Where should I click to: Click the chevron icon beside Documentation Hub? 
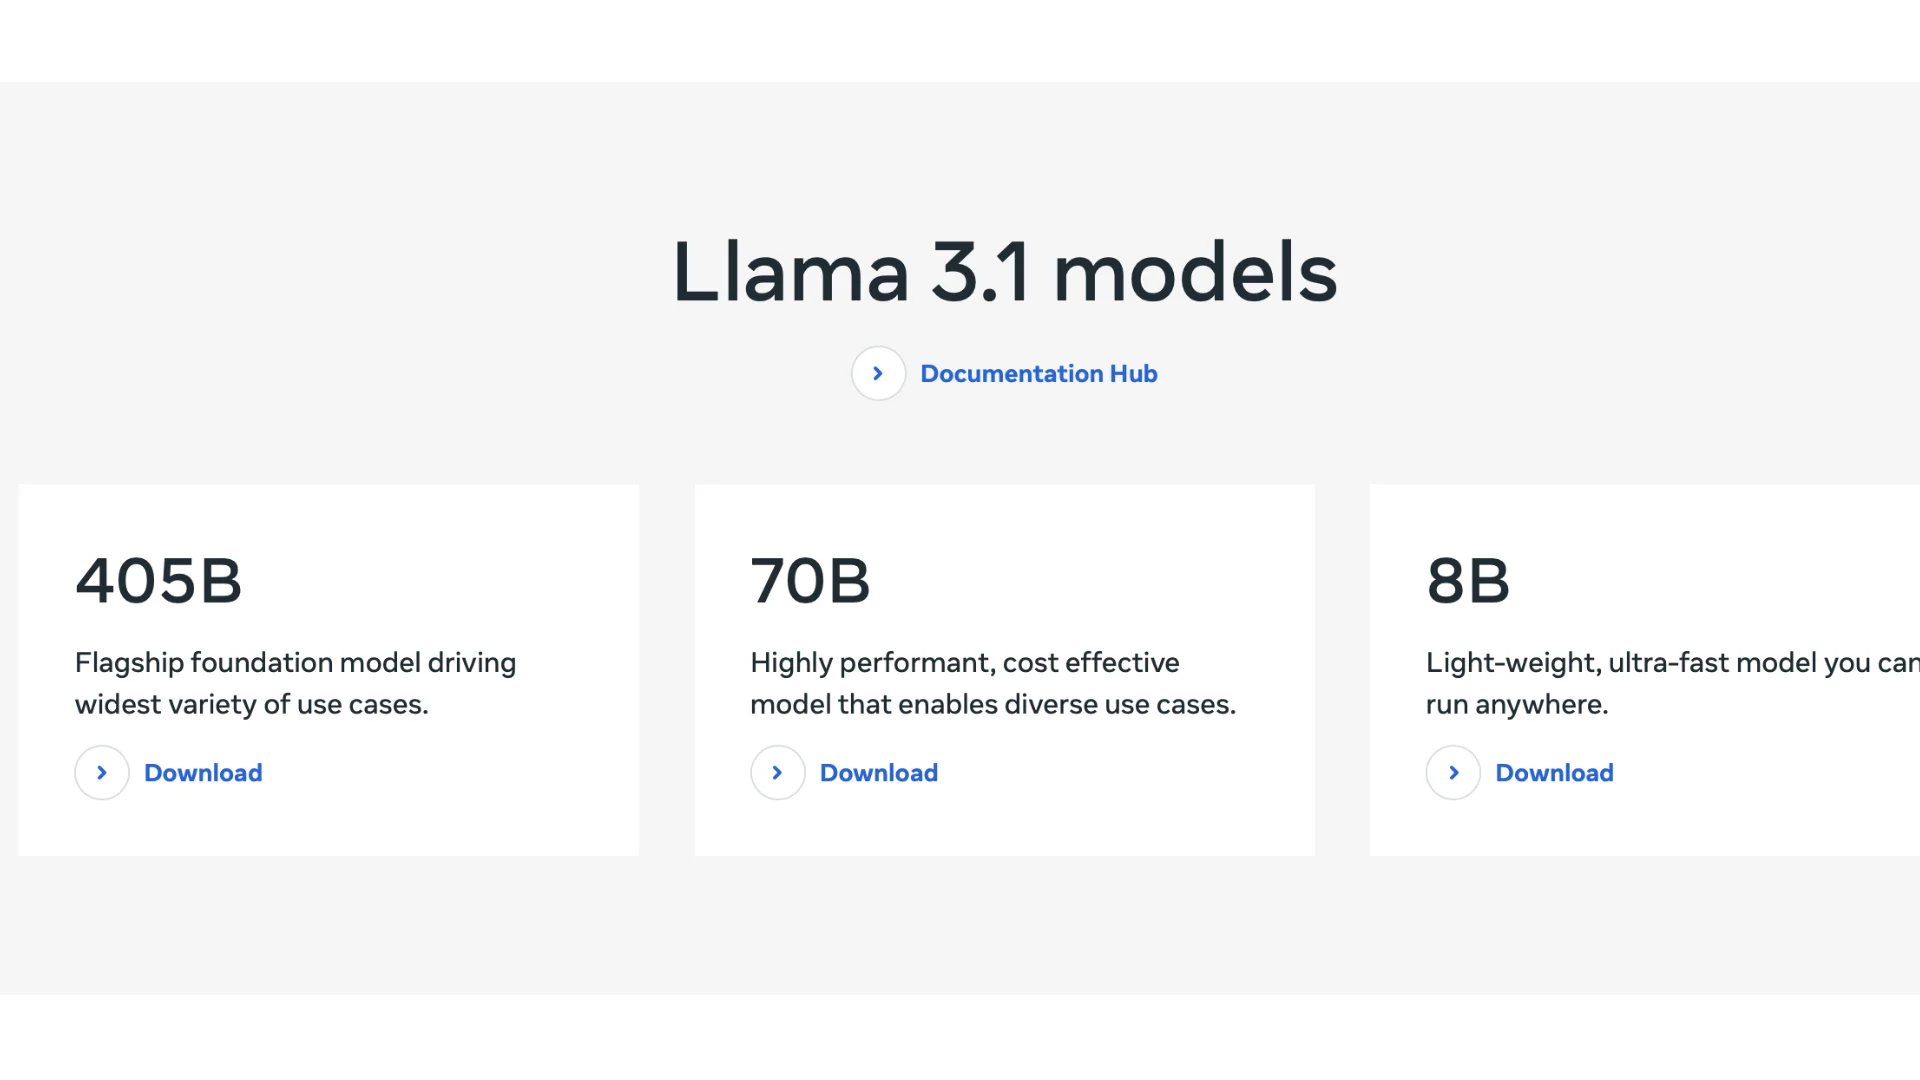[878, 374]
